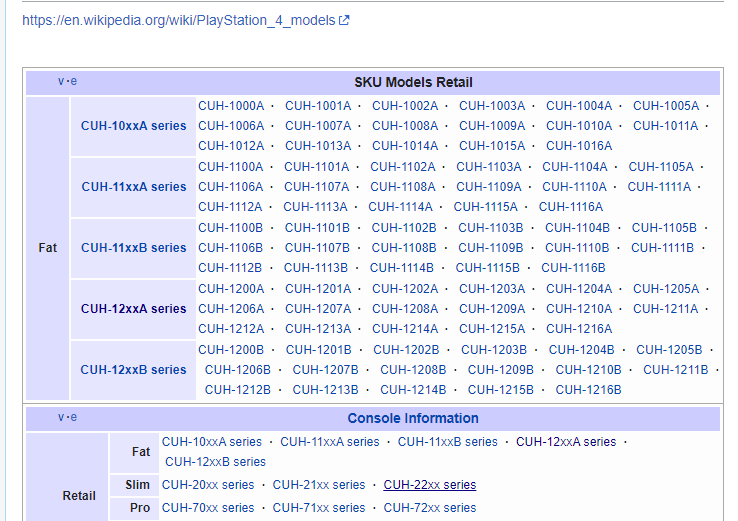Open the CUH-1005A model link

666,106
